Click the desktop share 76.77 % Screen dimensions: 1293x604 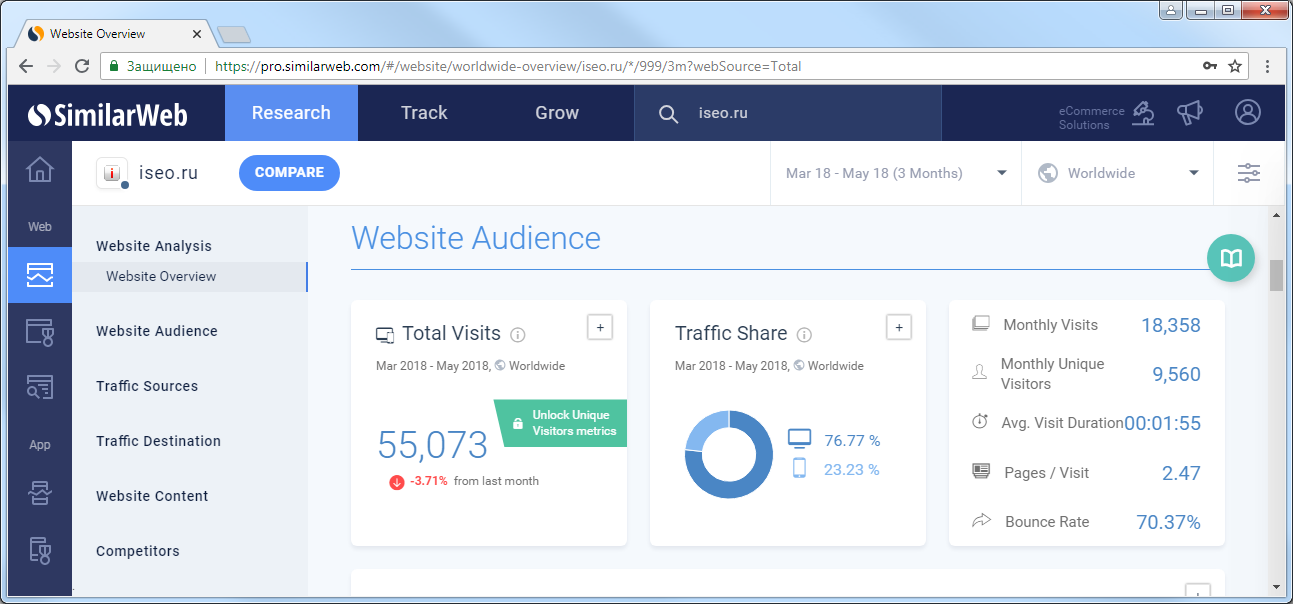852,440
